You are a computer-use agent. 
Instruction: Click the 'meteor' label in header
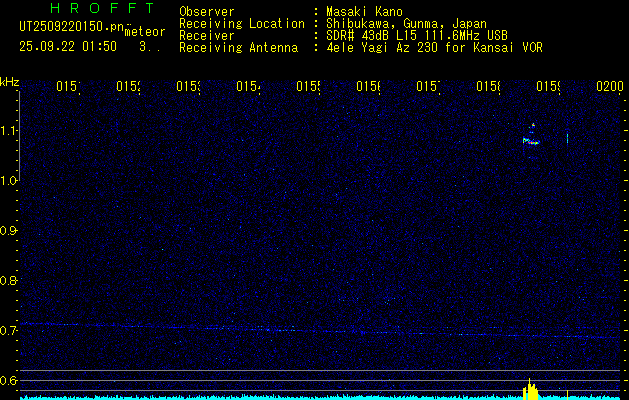145,32
